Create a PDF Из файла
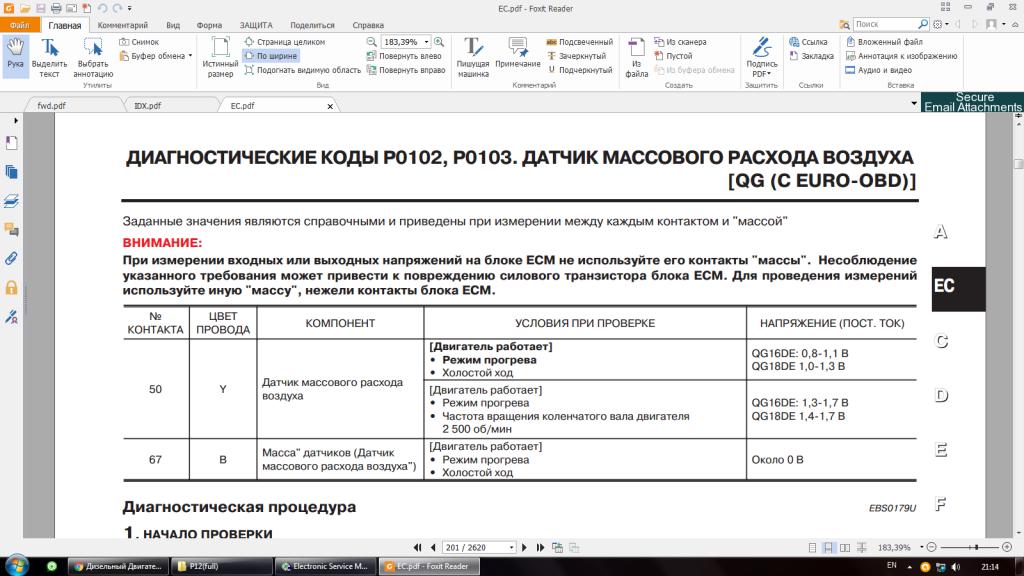The image size is (1024, 576). pos(637,57)
